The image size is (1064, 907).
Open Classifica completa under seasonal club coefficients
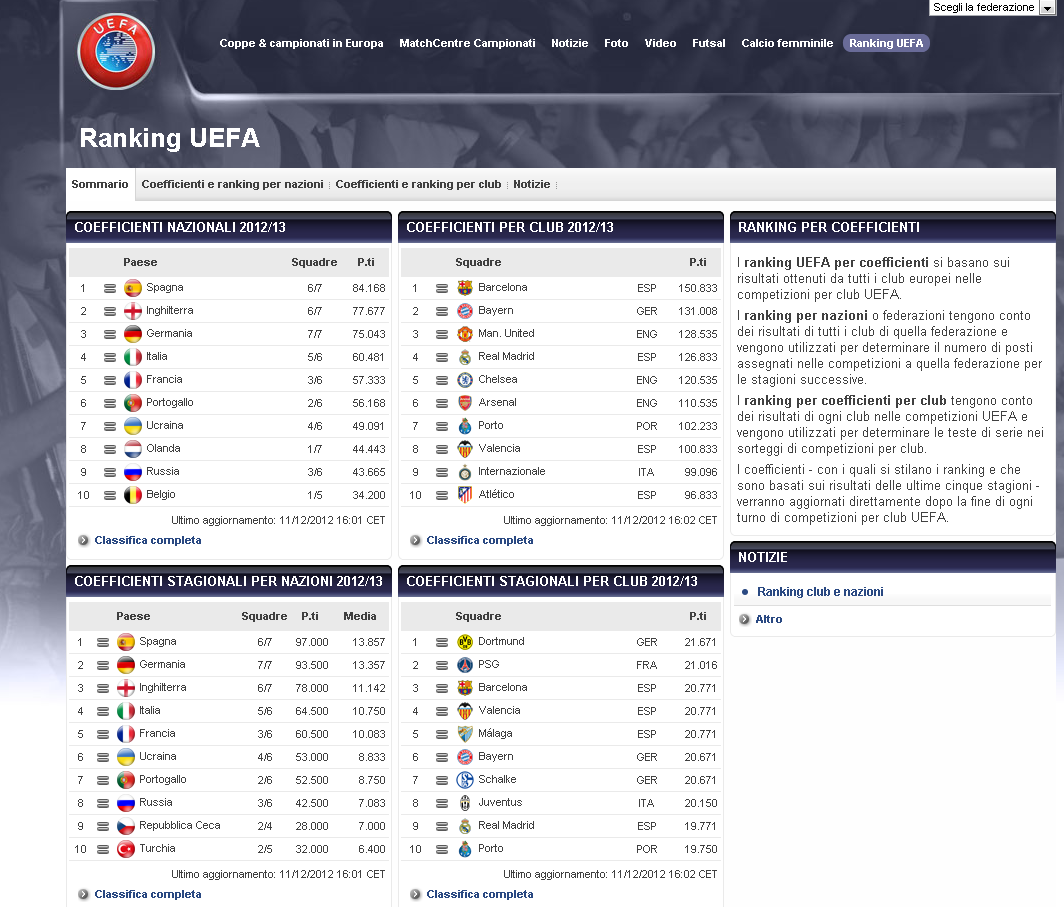[x=479, y=895]
